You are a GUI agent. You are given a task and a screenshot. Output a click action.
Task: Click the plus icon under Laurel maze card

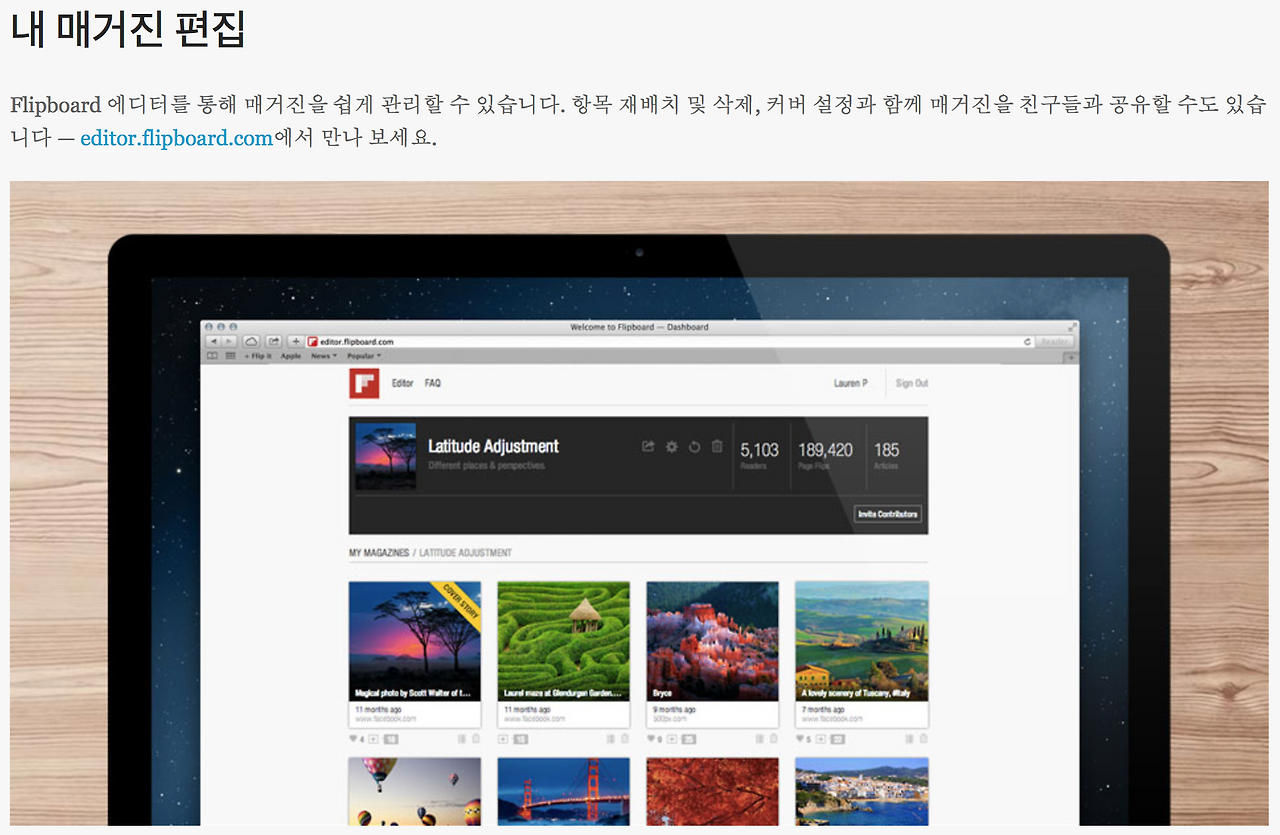tap(503, 739)
